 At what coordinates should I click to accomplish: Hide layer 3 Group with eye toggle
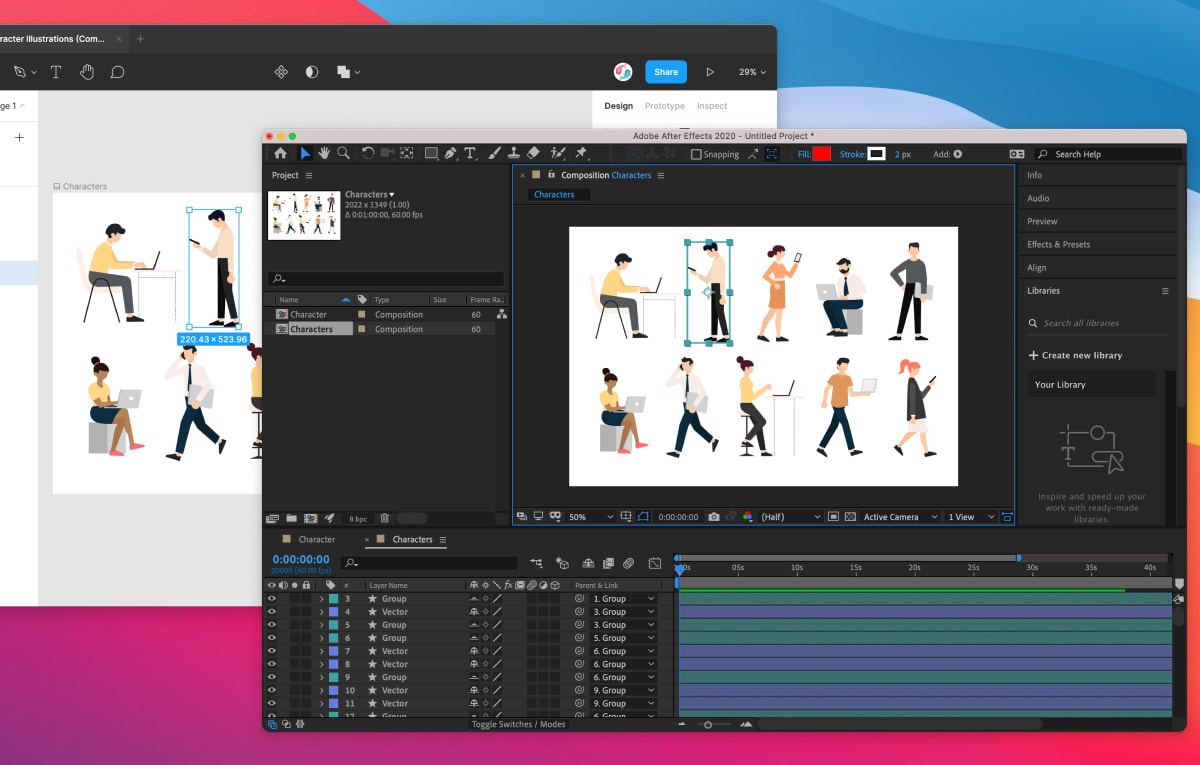point(271,599)
